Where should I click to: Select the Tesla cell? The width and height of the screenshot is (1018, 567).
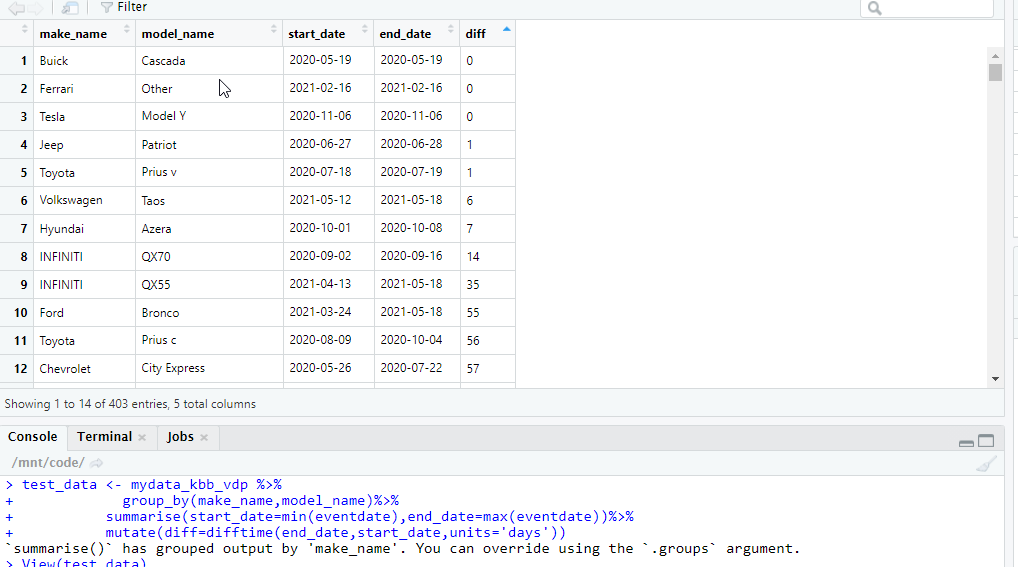tap(84, 116)
